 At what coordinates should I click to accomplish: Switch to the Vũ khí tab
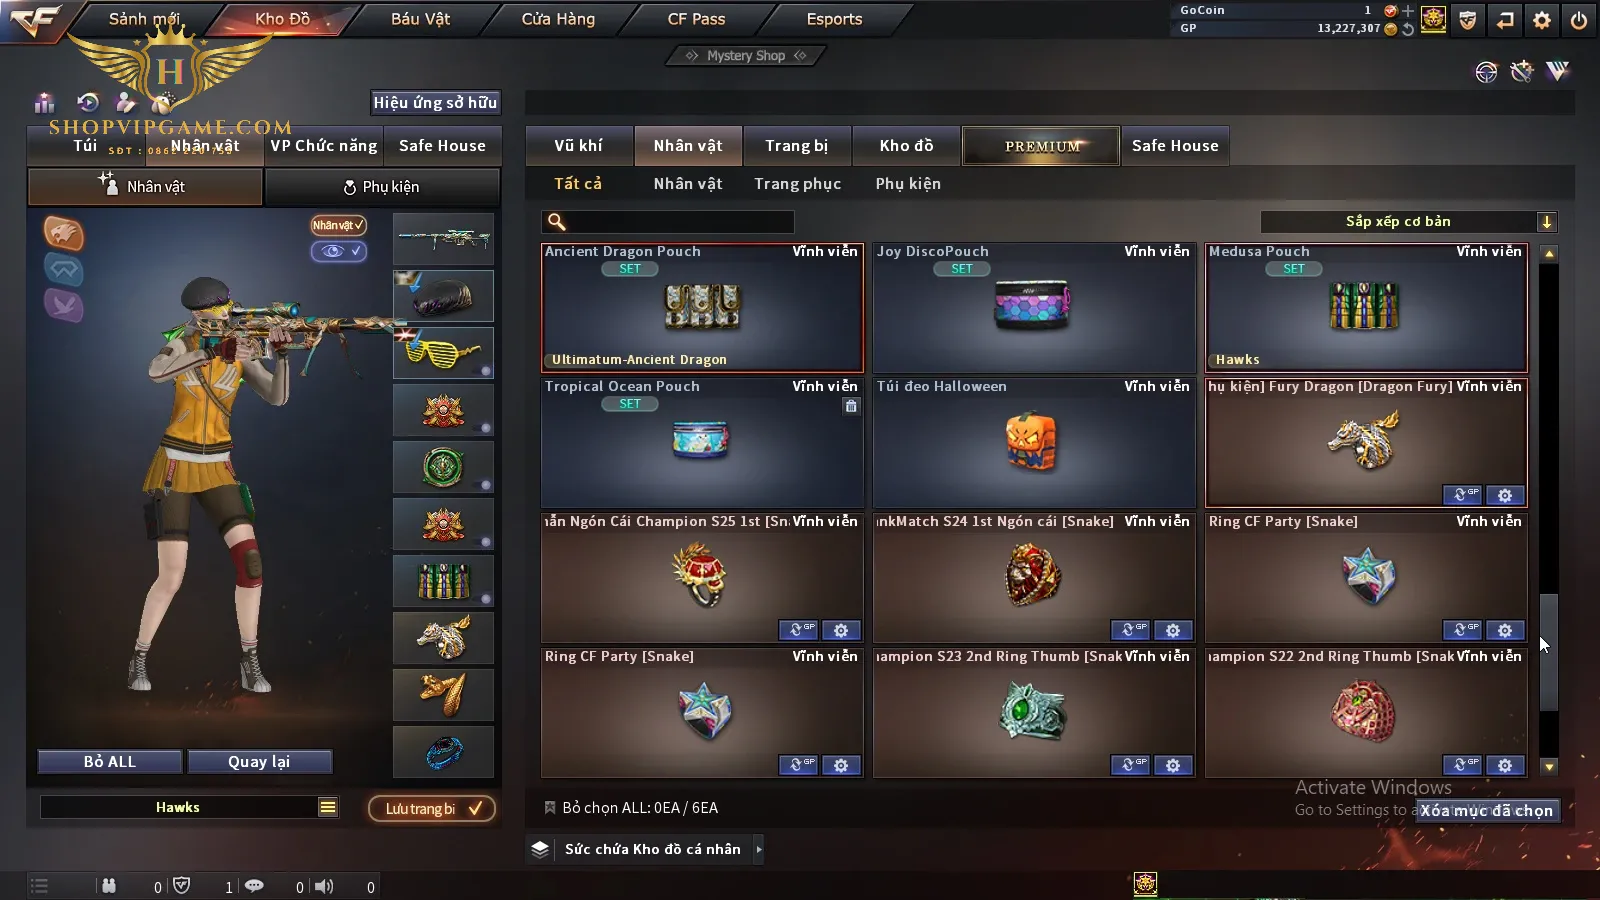[x=579, y=146]
